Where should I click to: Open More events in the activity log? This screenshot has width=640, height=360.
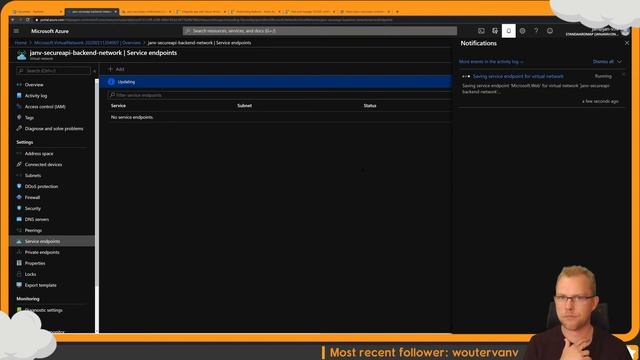(491, 62)
